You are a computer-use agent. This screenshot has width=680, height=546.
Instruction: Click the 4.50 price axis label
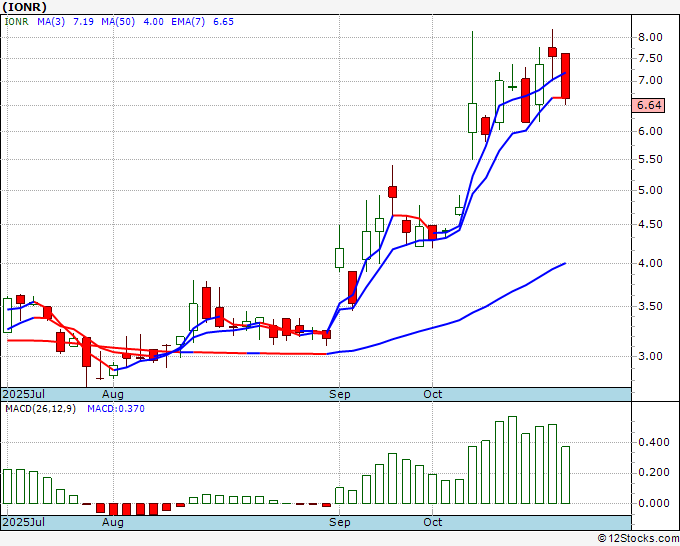pos(651,225)
